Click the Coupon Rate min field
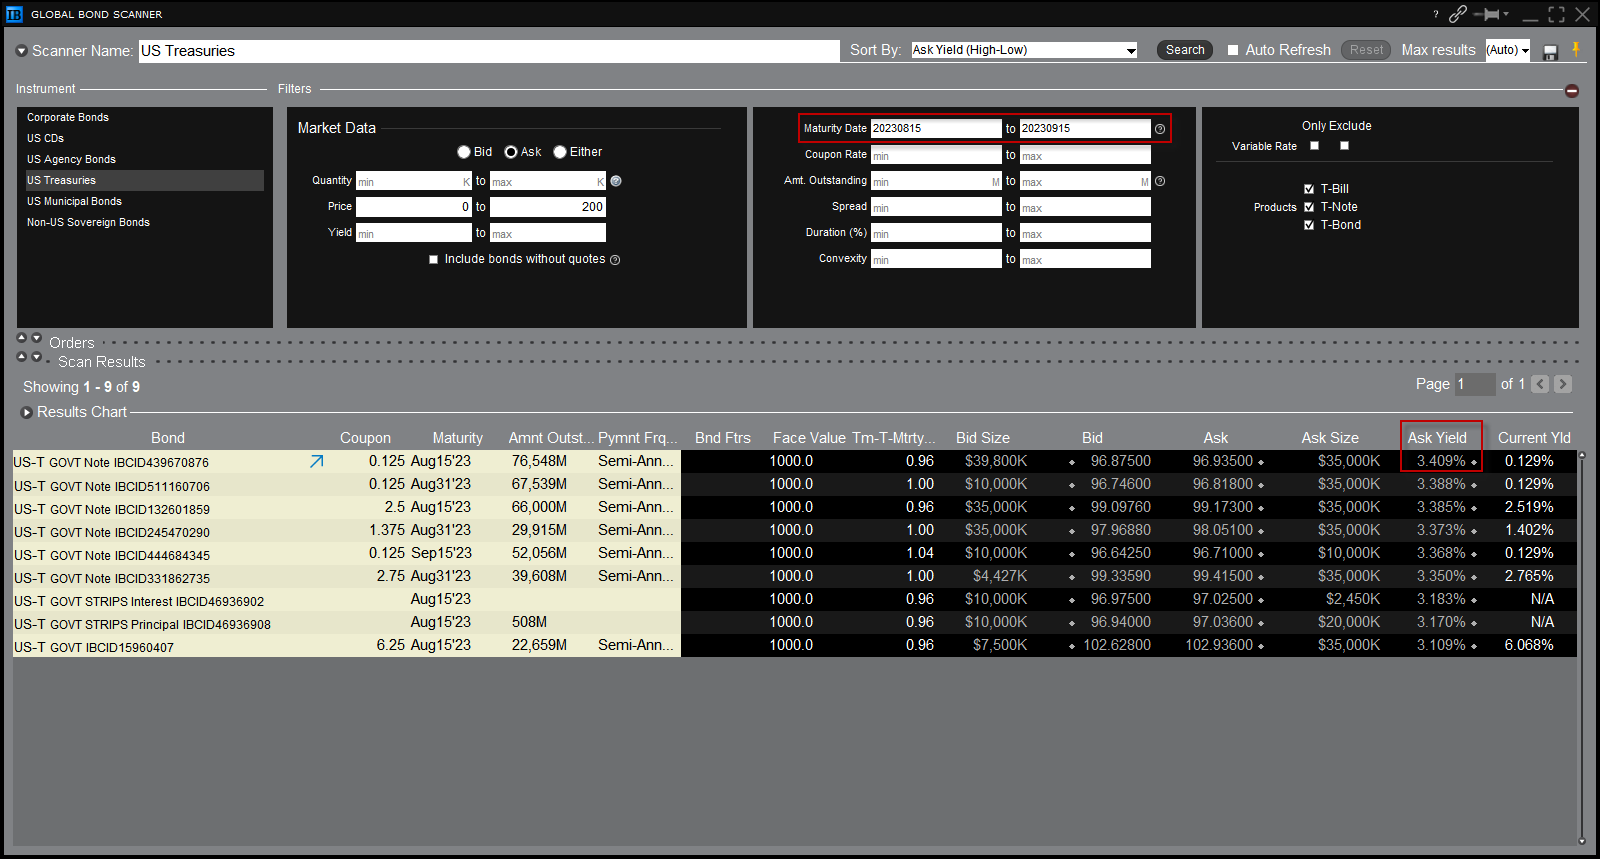Screen dimensions: 1600x859 pyautogui.click(x=936, y=155)
